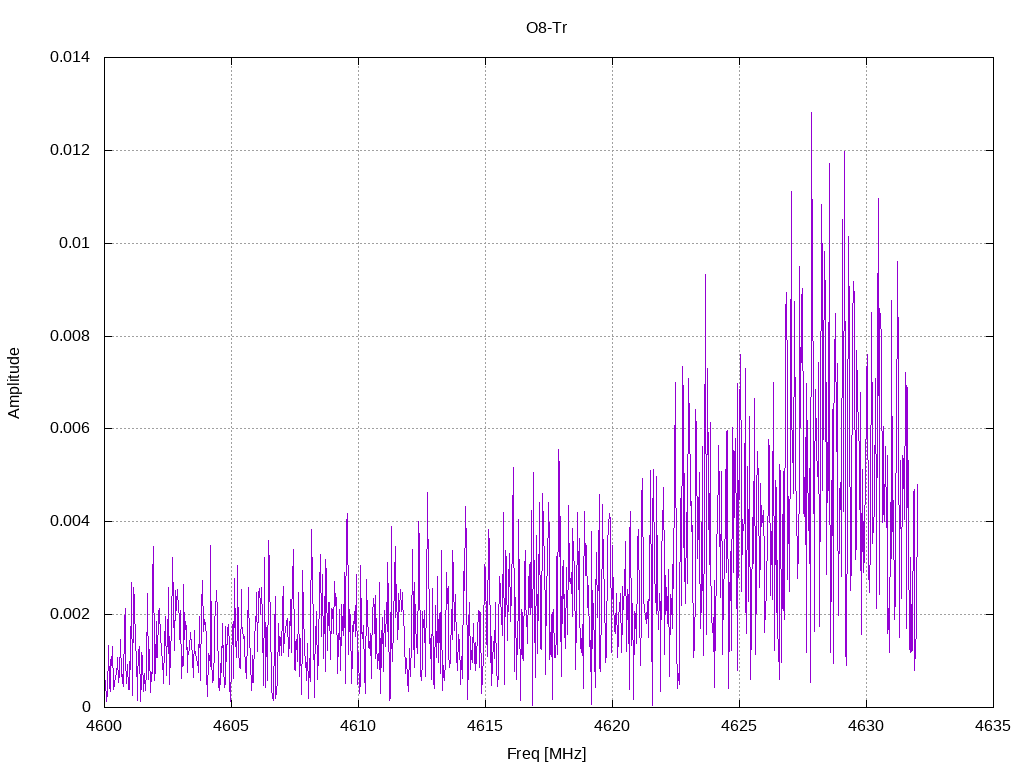Click the Freq [MHz] x-axis label

coord(547,754)
